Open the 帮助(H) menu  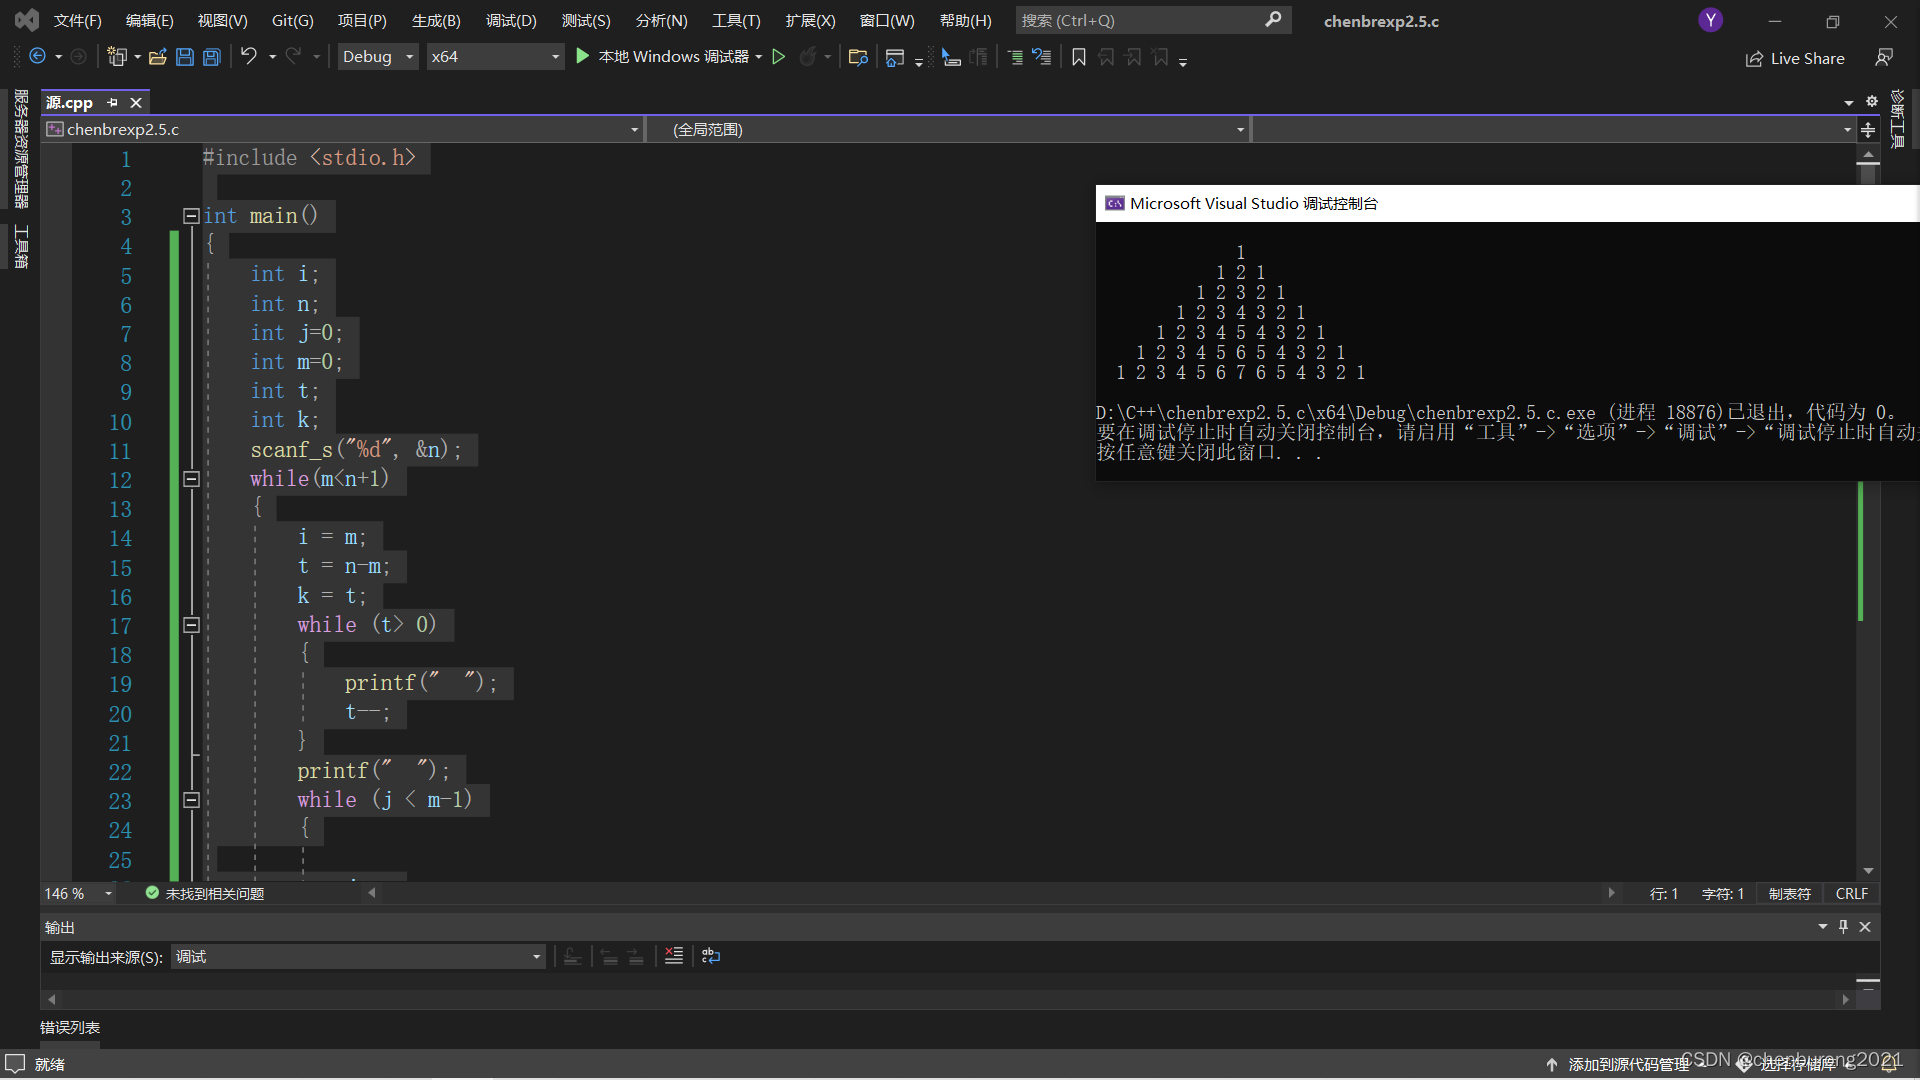point(965,20)
